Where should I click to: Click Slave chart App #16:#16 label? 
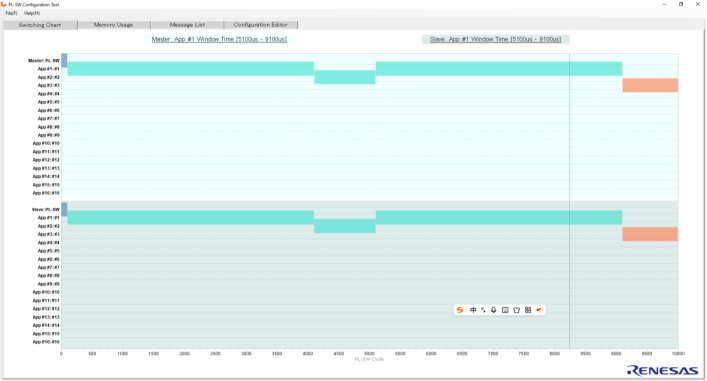point(46,342)
